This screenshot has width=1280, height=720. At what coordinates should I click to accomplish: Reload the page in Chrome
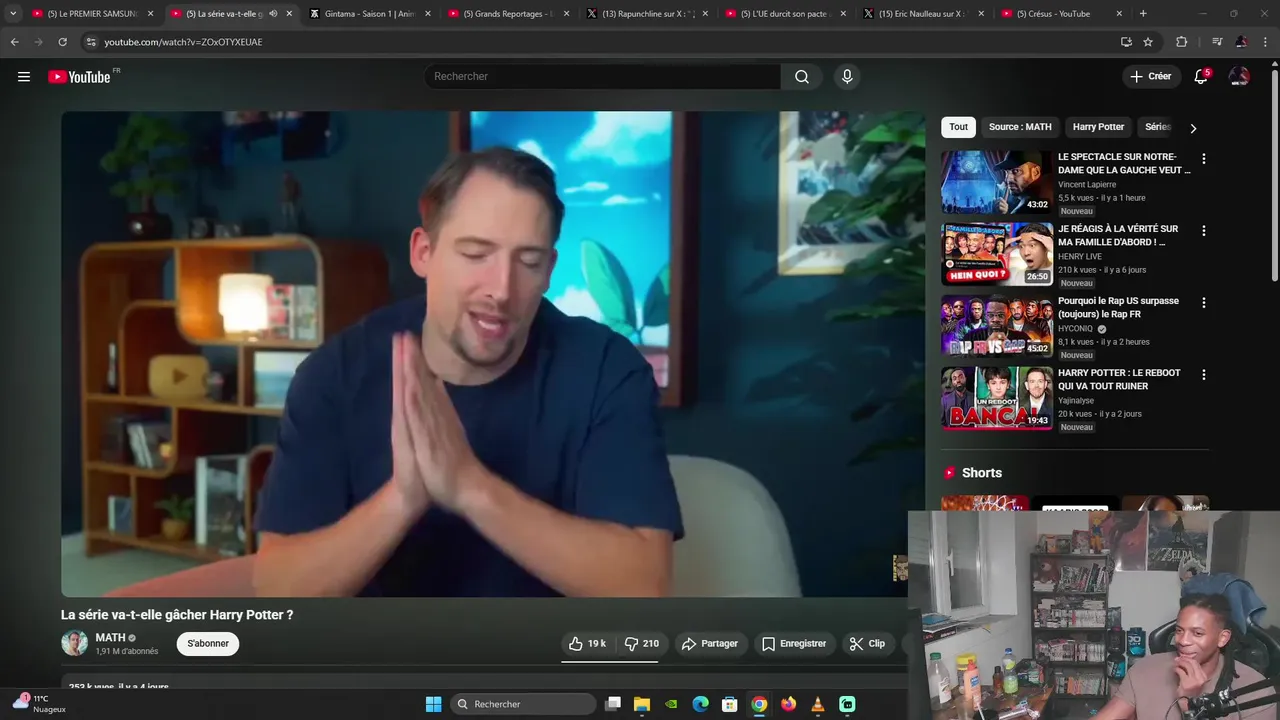pyautogui.click(x=63, y=42)
